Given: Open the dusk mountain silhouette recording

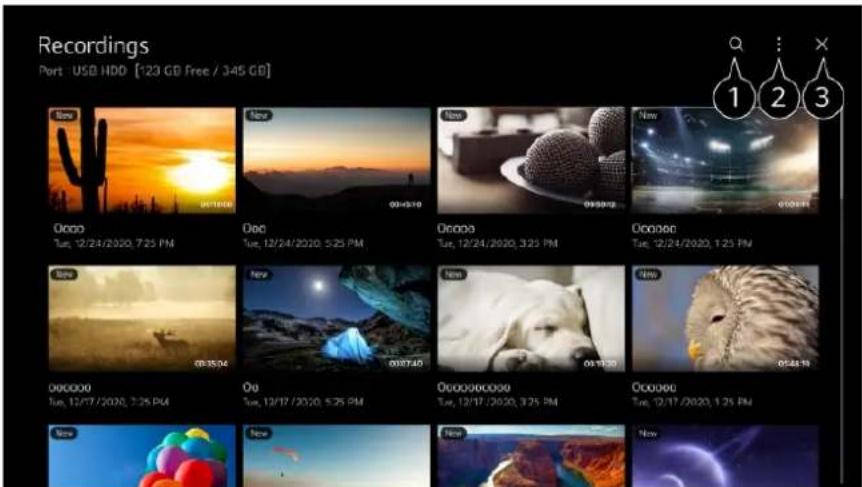Looking at the screenshot, I should pos(336,160).
